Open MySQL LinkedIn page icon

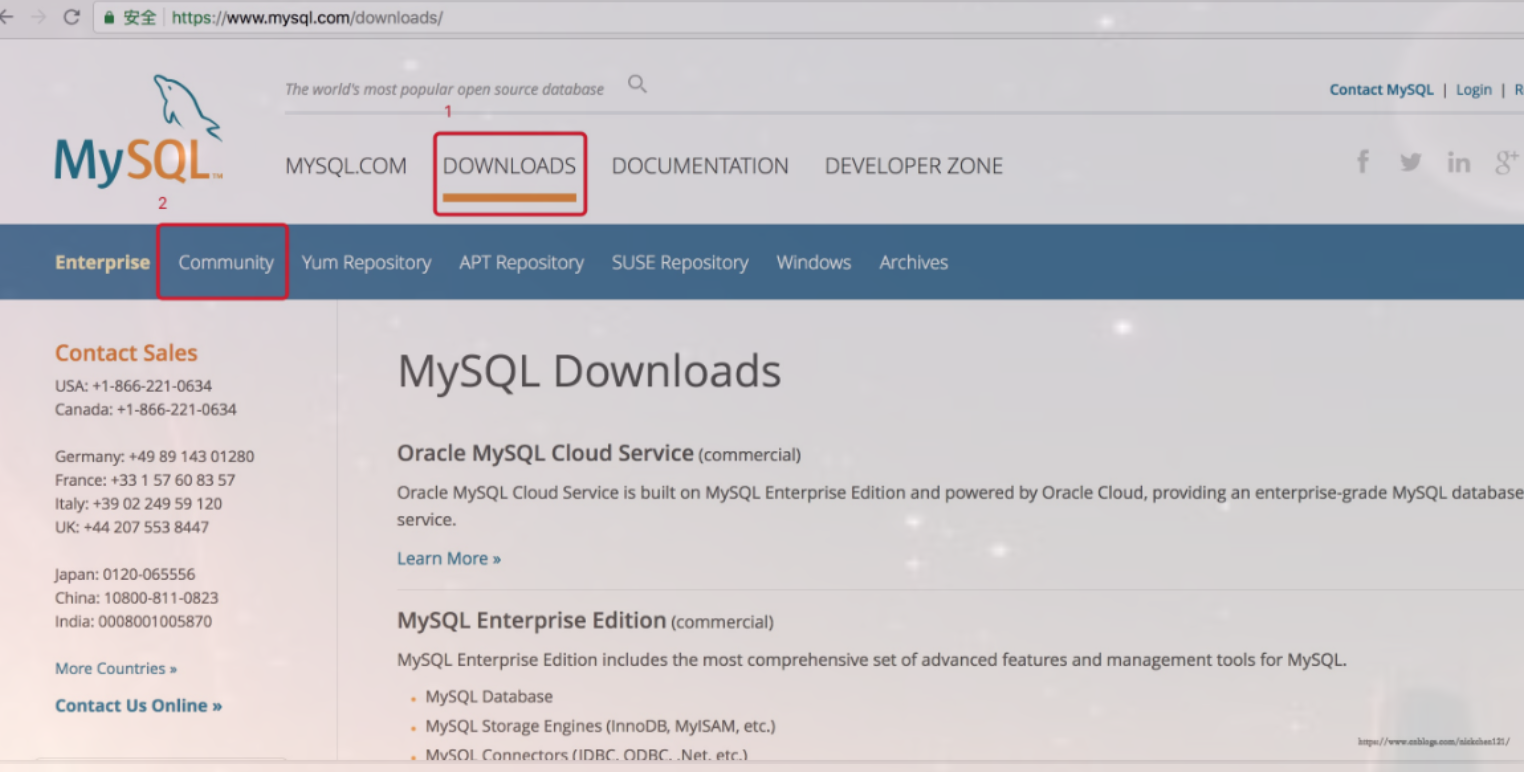tap(1459, 162)
